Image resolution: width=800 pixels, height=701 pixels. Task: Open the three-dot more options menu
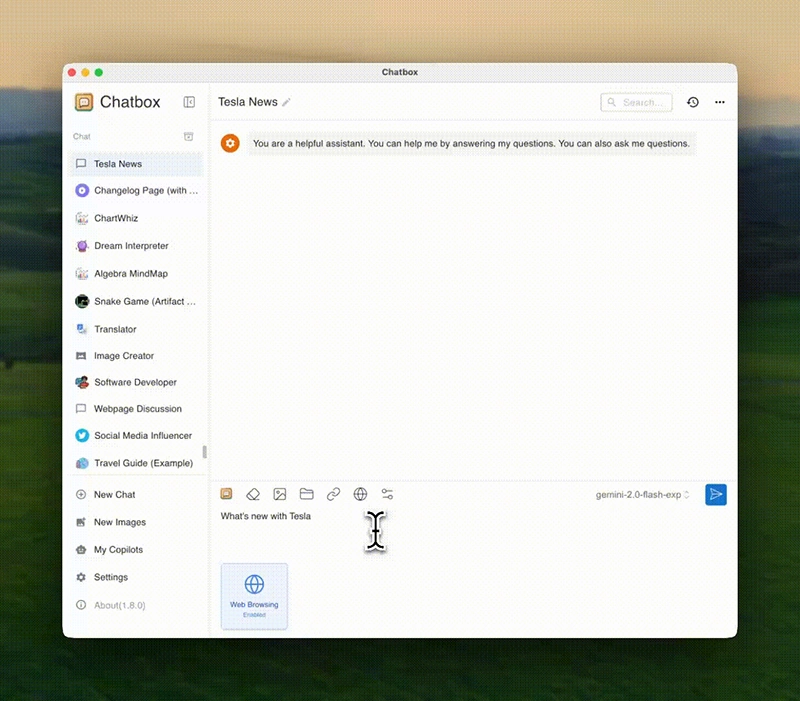click(x=719, y=102)
